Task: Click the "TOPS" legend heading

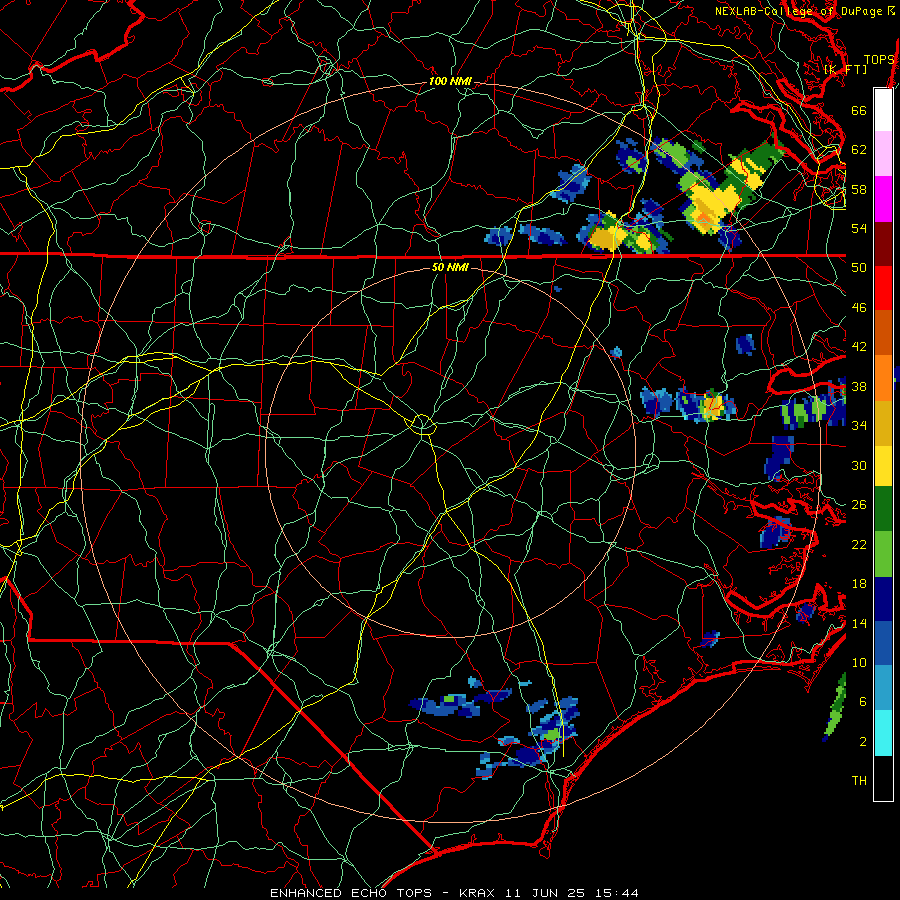Action: 879,59
